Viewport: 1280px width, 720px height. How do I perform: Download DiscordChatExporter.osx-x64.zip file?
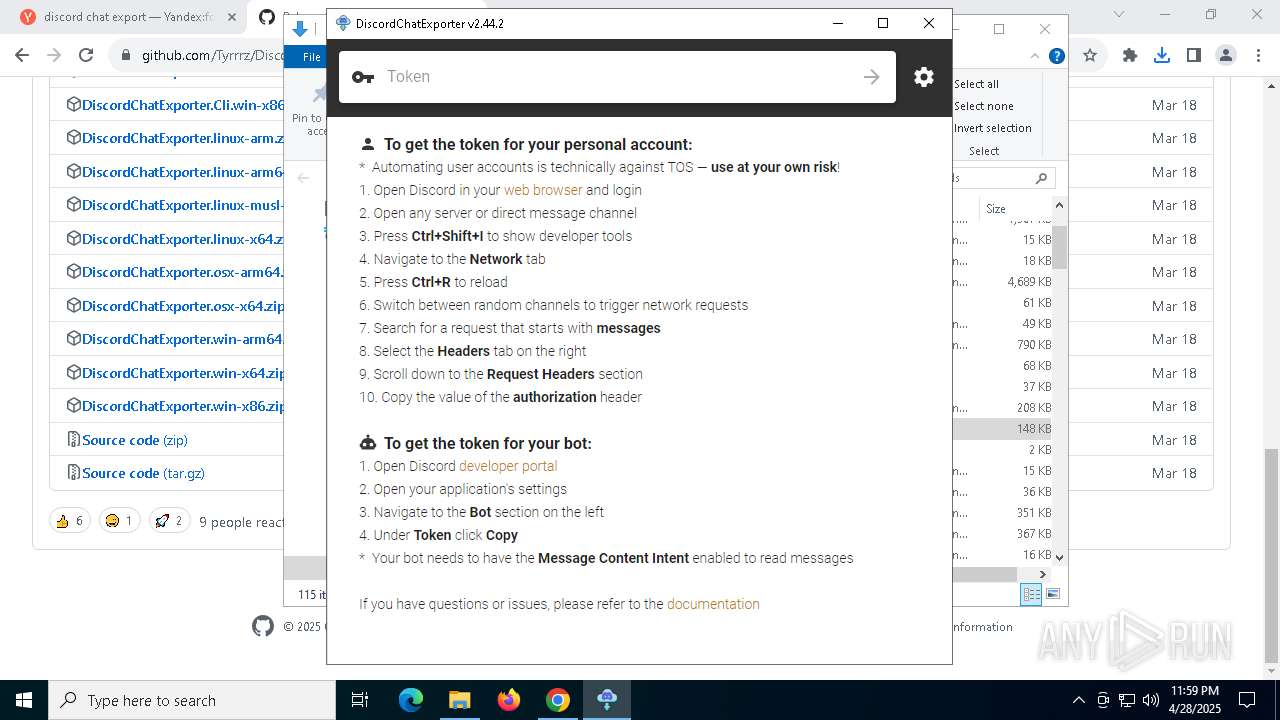pos(183,306)
